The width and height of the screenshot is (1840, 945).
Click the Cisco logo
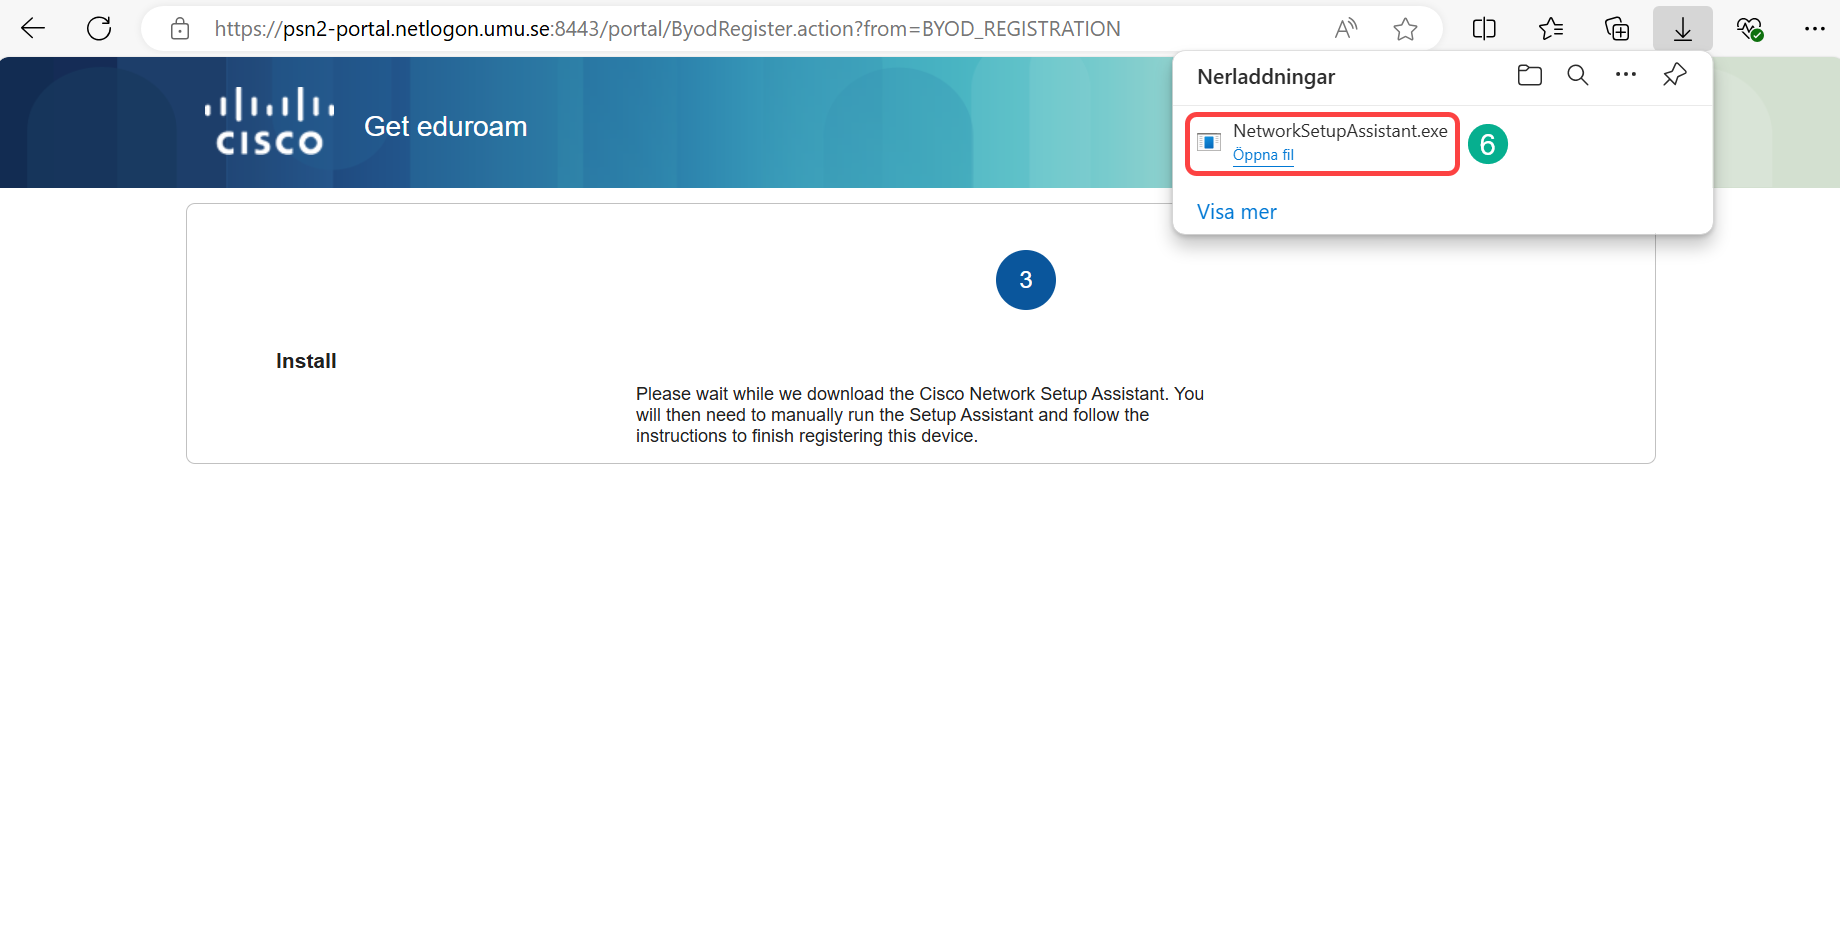[270, 122]
